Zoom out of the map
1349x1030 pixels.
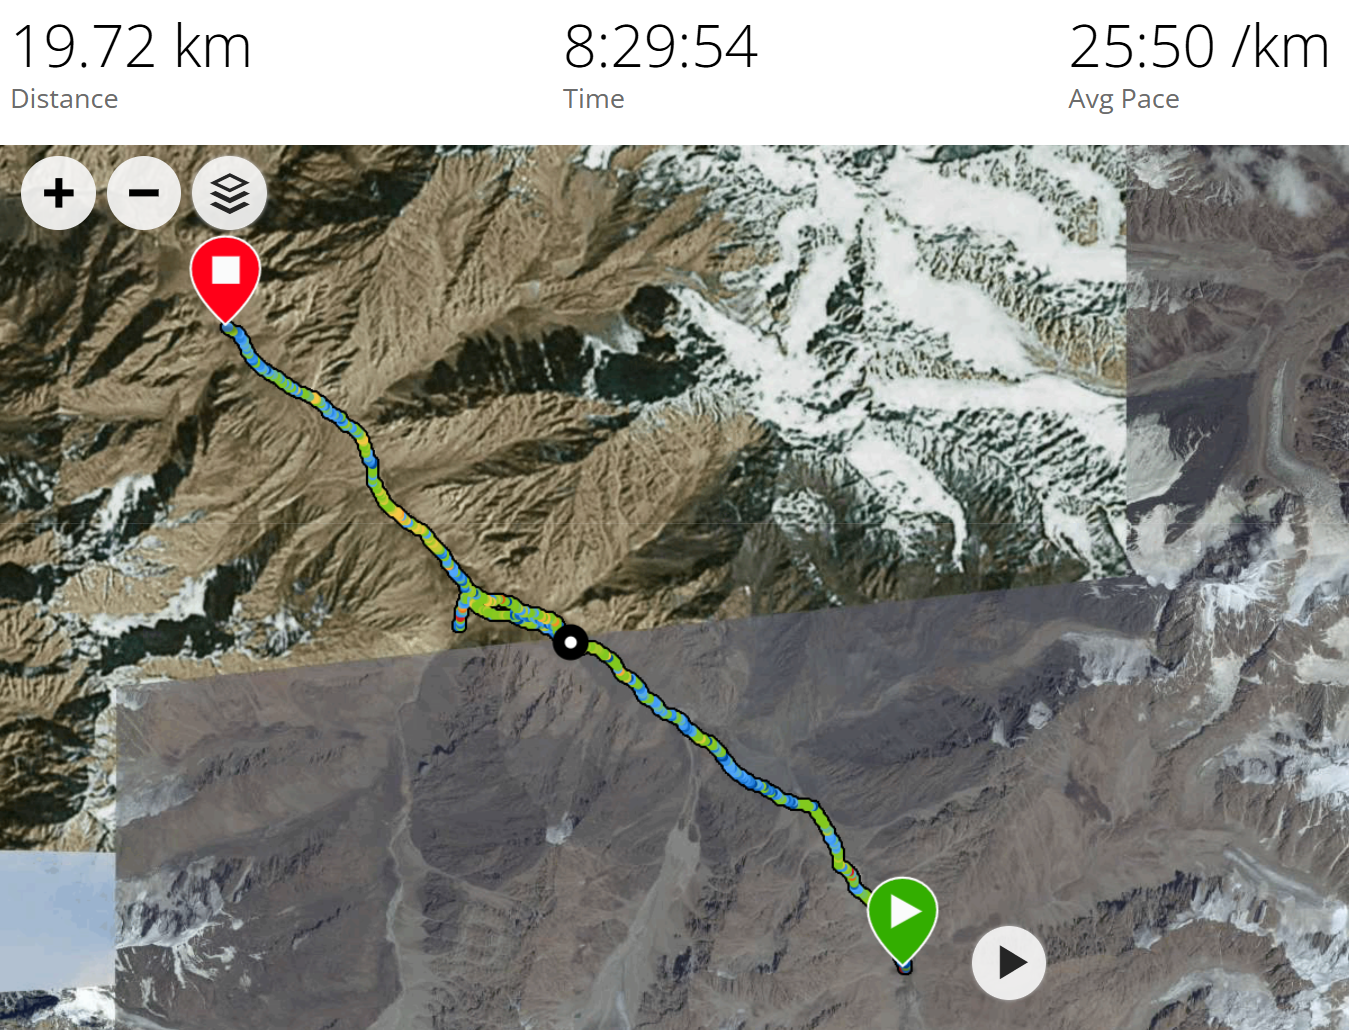click(x=144, y=193)
